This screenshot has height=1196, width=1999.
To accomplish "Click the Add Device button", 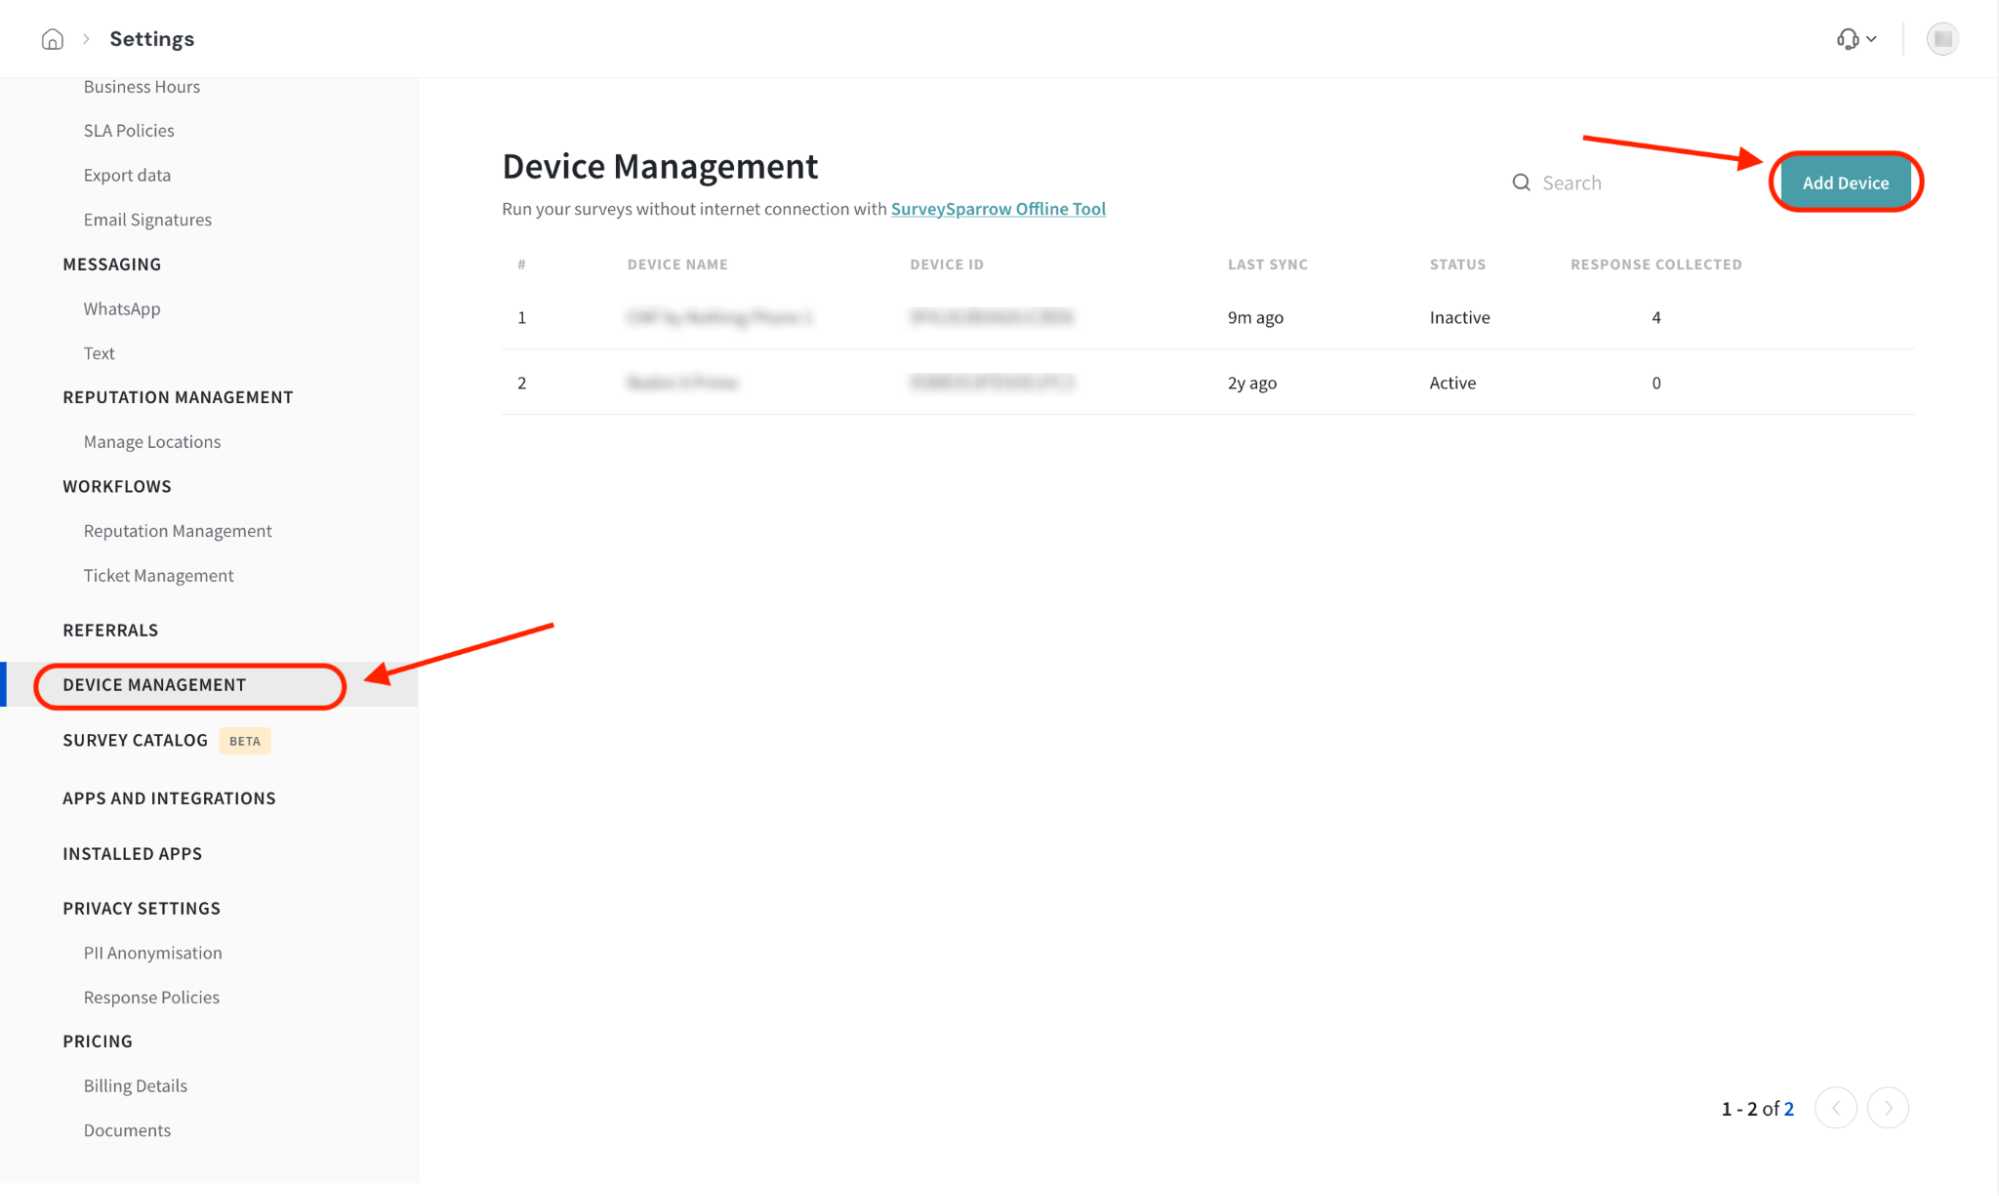I will tap(1845, 182).
